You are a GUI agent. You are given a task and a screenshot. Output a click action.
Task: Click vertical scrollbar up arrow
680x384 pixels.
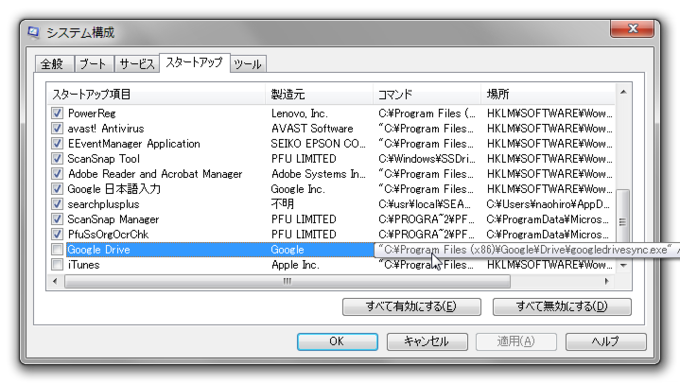623,92
